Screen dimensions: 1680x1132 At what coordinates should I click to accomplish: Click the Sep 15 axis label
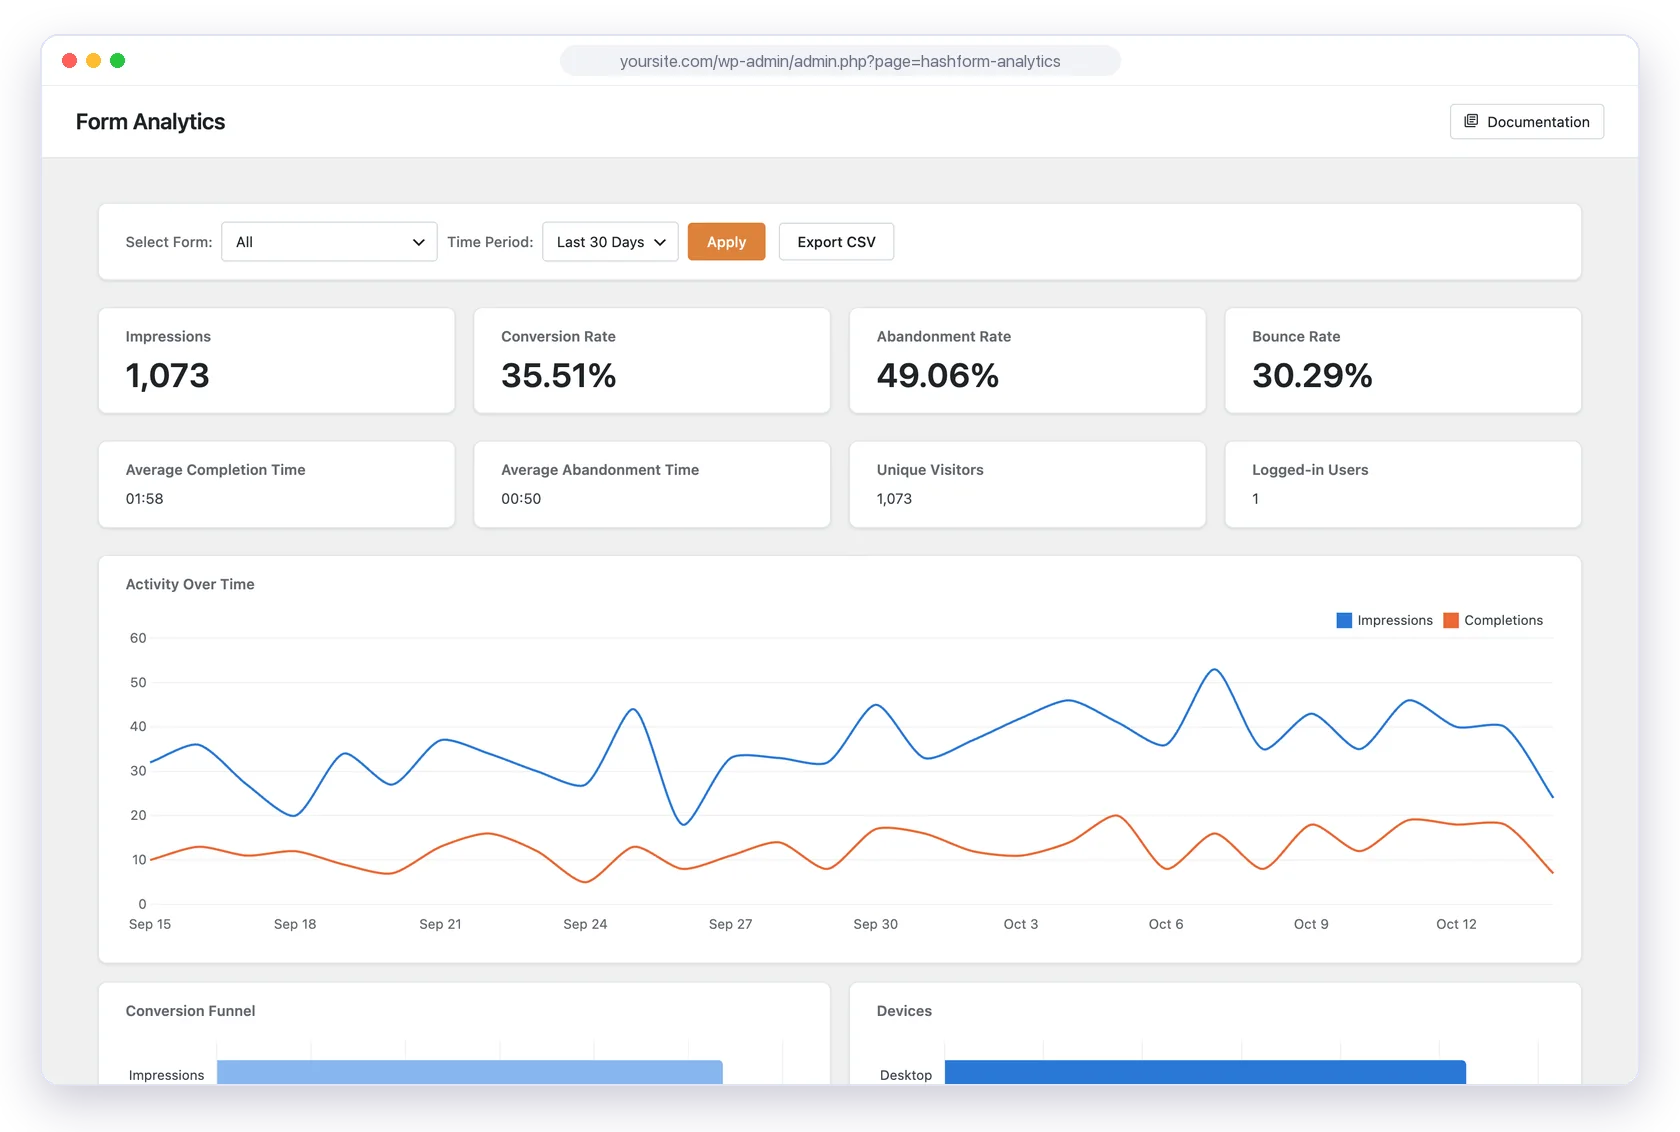[150, 924]
